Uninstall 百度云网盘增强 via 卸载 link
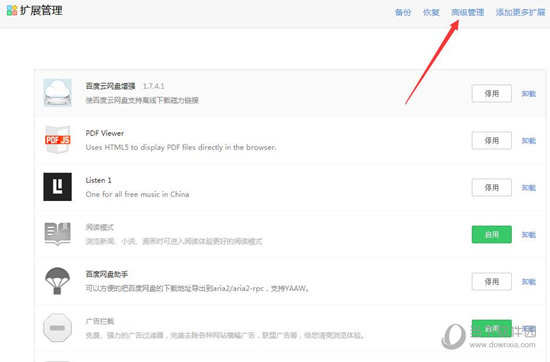This screenshot has height=362, width=550. (529, 93)
